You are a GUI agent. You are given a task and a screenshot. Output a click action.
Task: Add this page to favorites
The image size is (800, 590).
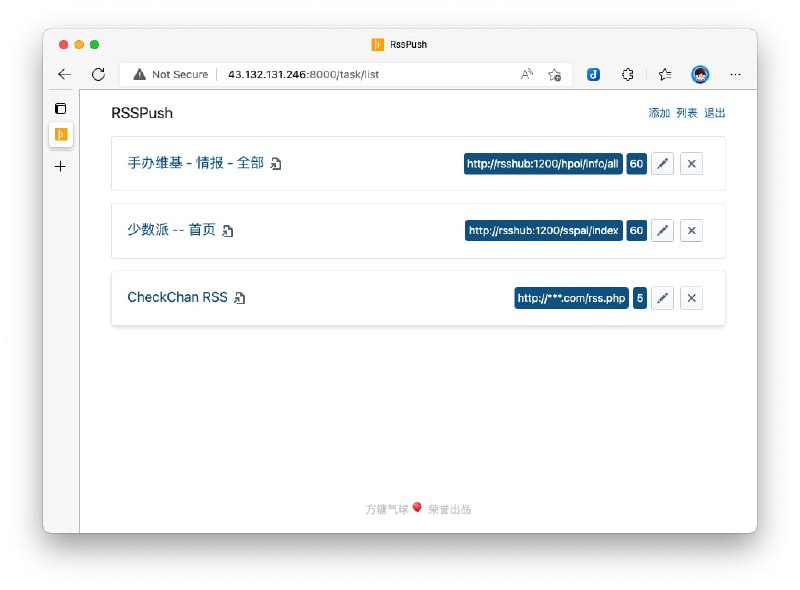tap(555, 74)
